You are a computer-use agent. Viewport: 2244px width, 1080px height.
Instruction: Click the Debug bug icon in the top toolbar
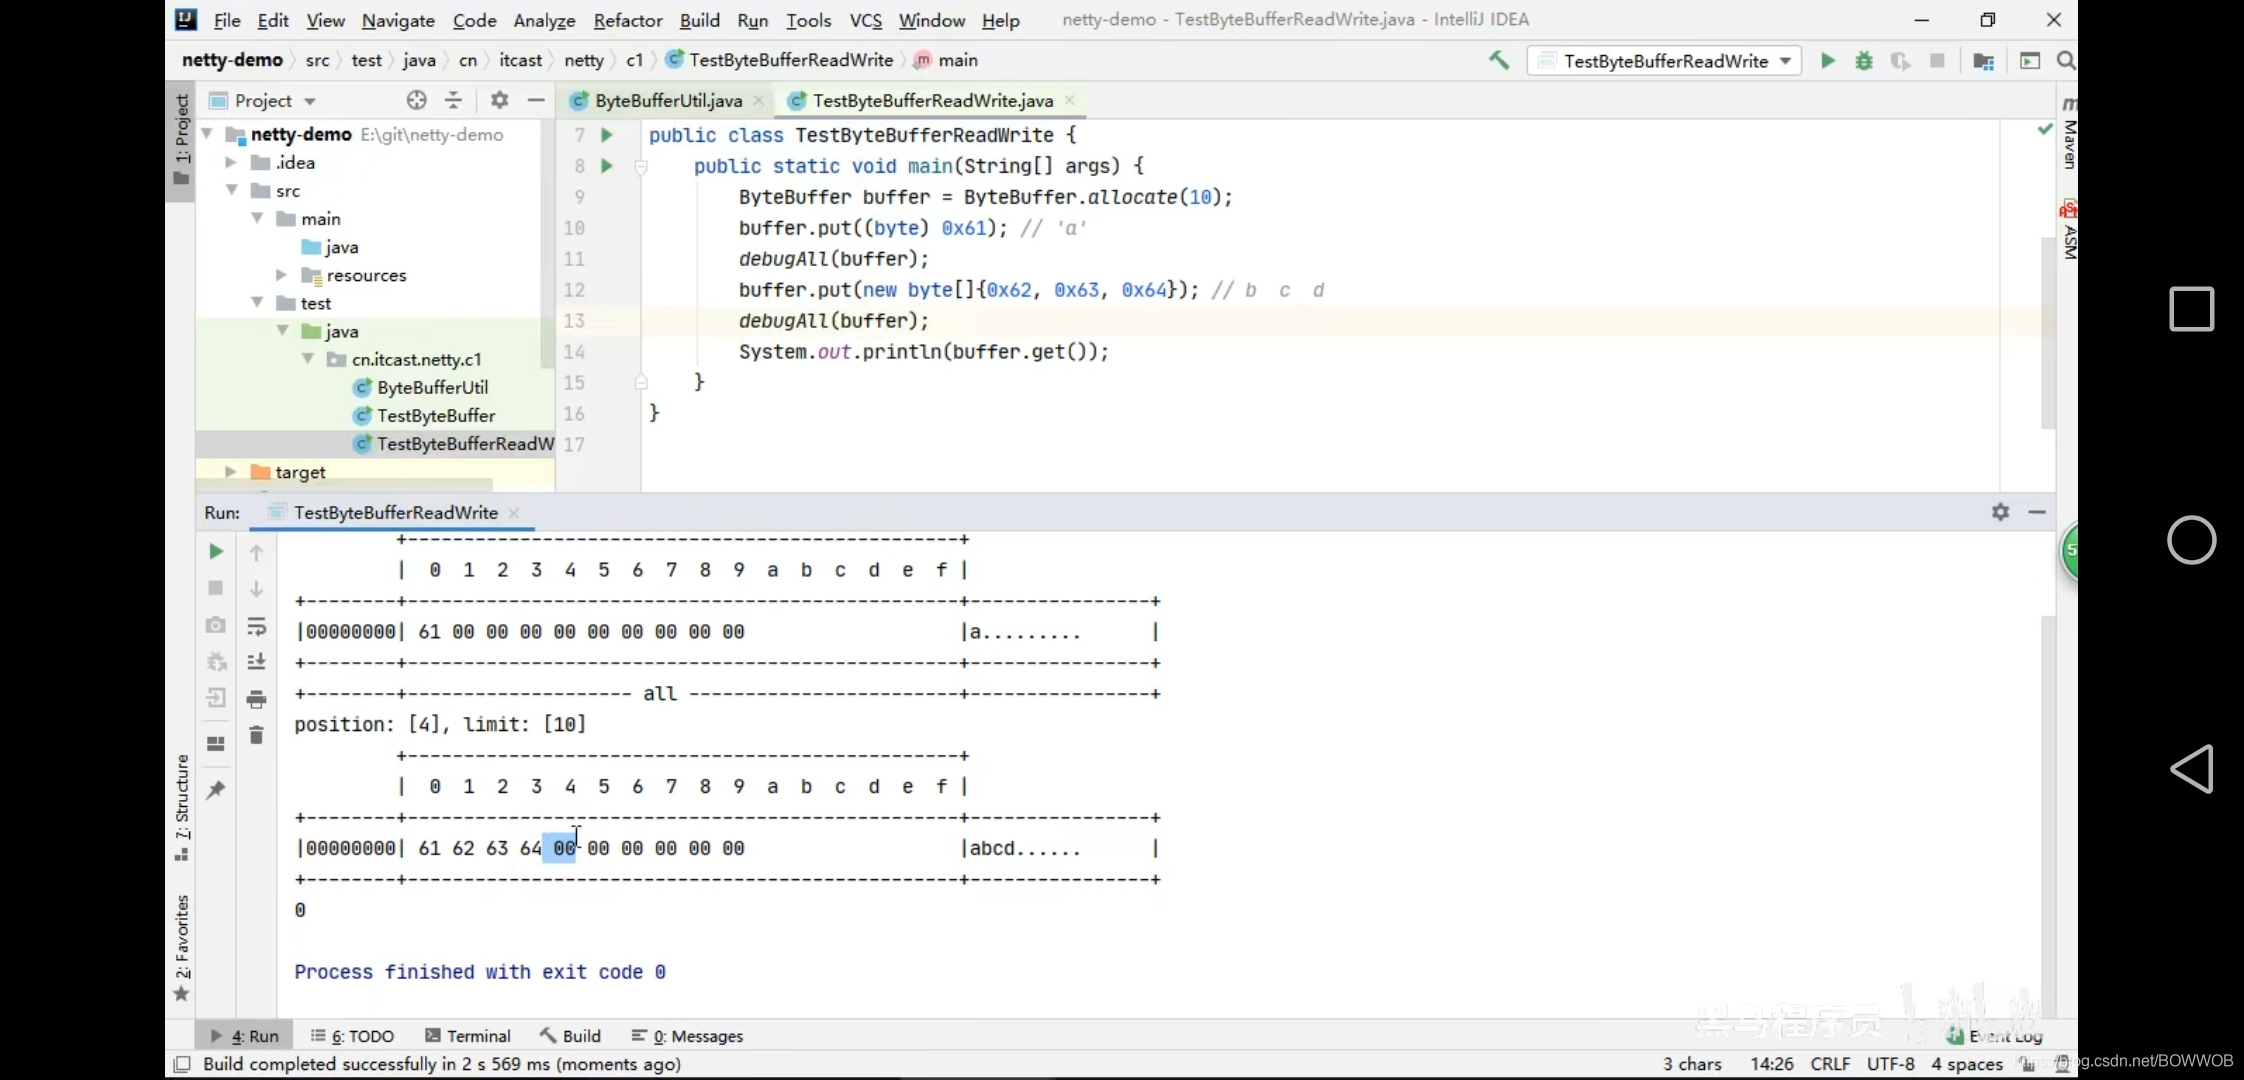1864,61
